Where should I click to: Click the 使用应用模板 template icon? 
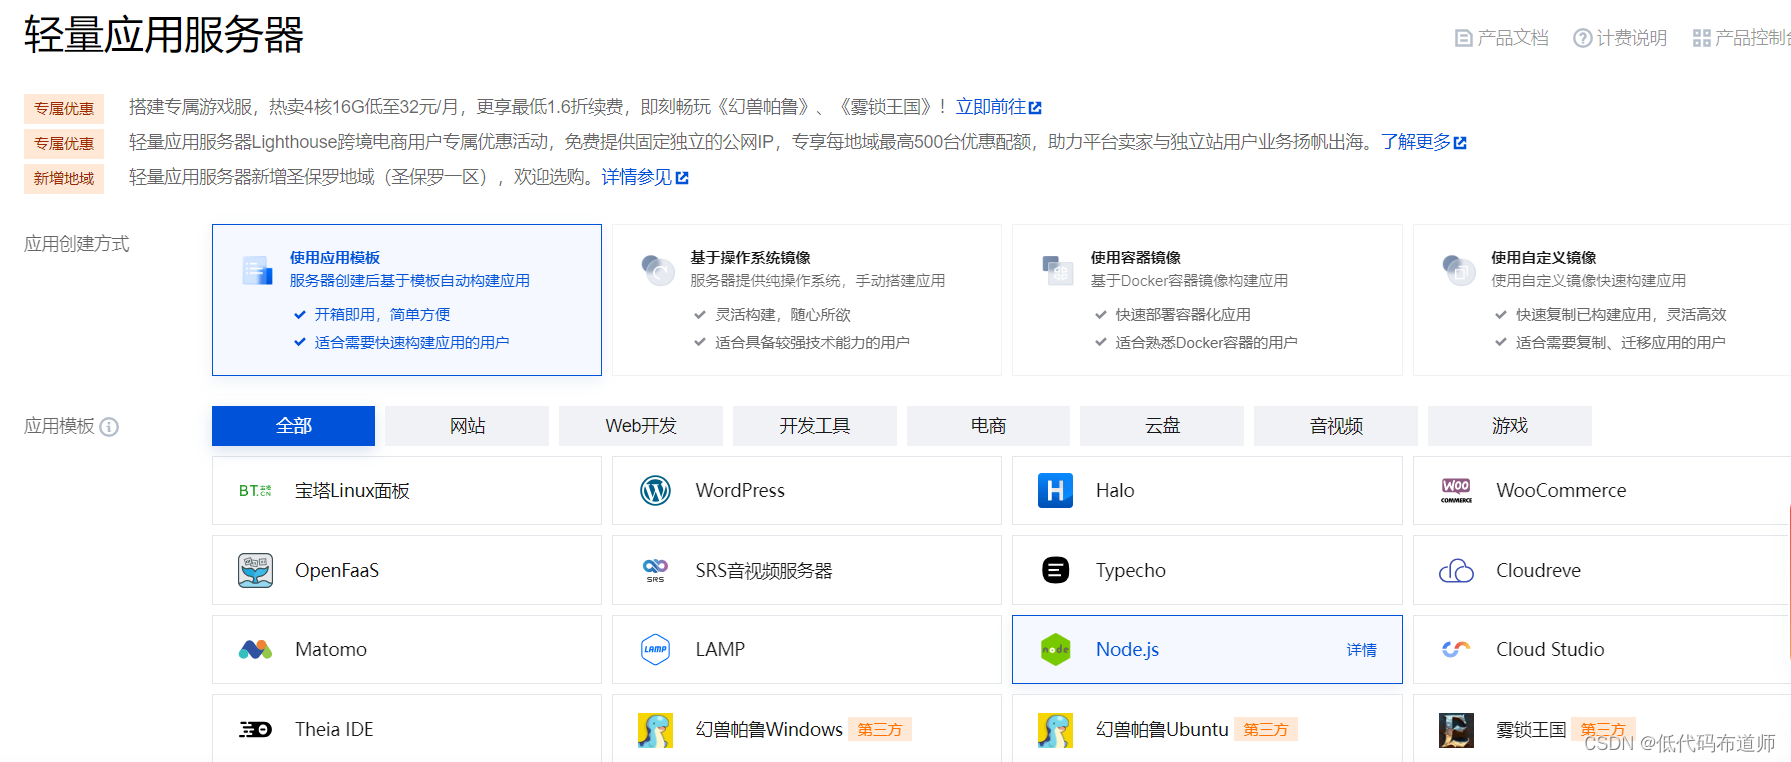(257, 270)
